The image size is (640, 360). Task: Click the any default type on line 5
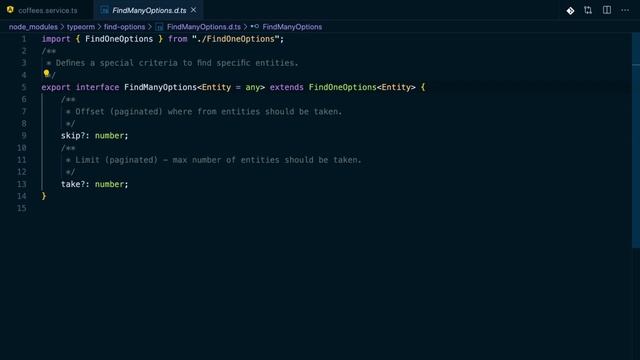[x=253, y=87]
